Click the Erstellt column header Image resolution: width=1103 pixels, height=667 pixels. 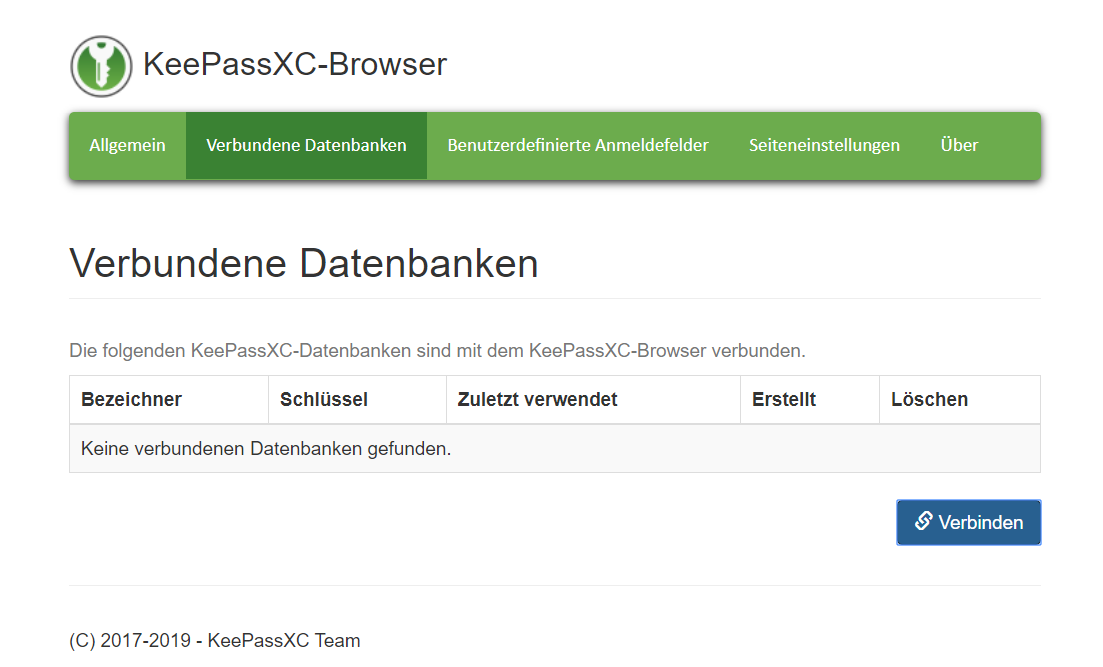(x=810, y=400)
